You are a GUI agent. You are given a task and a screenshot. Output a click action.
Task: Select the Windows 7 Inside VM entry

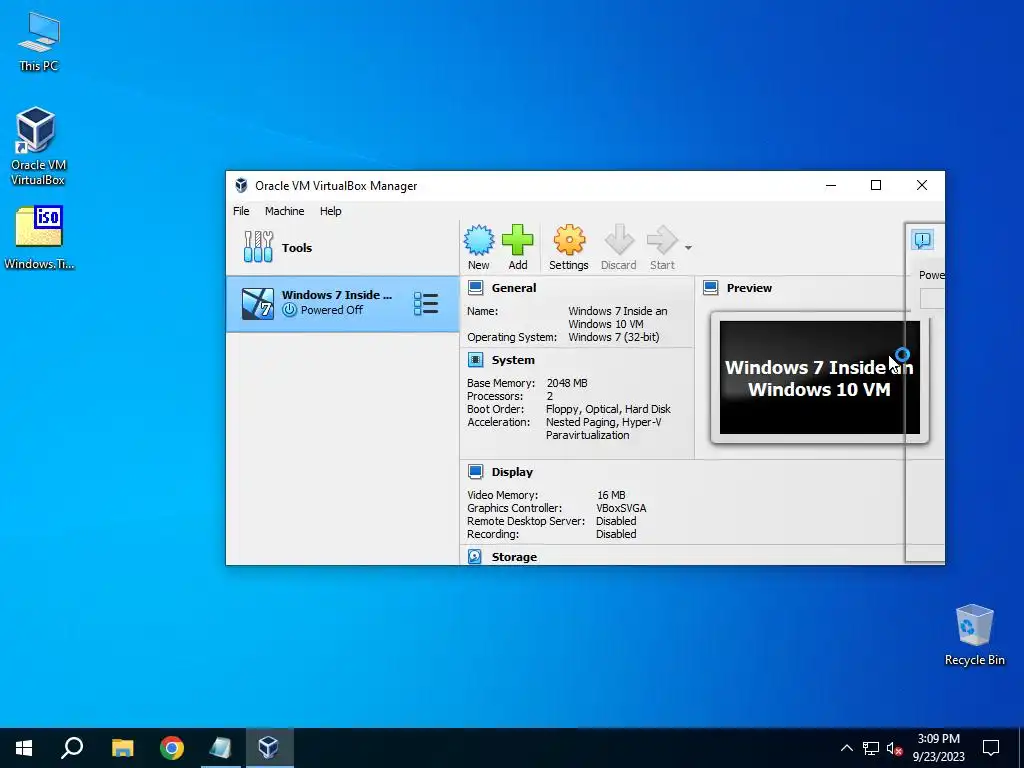(342, 304)
